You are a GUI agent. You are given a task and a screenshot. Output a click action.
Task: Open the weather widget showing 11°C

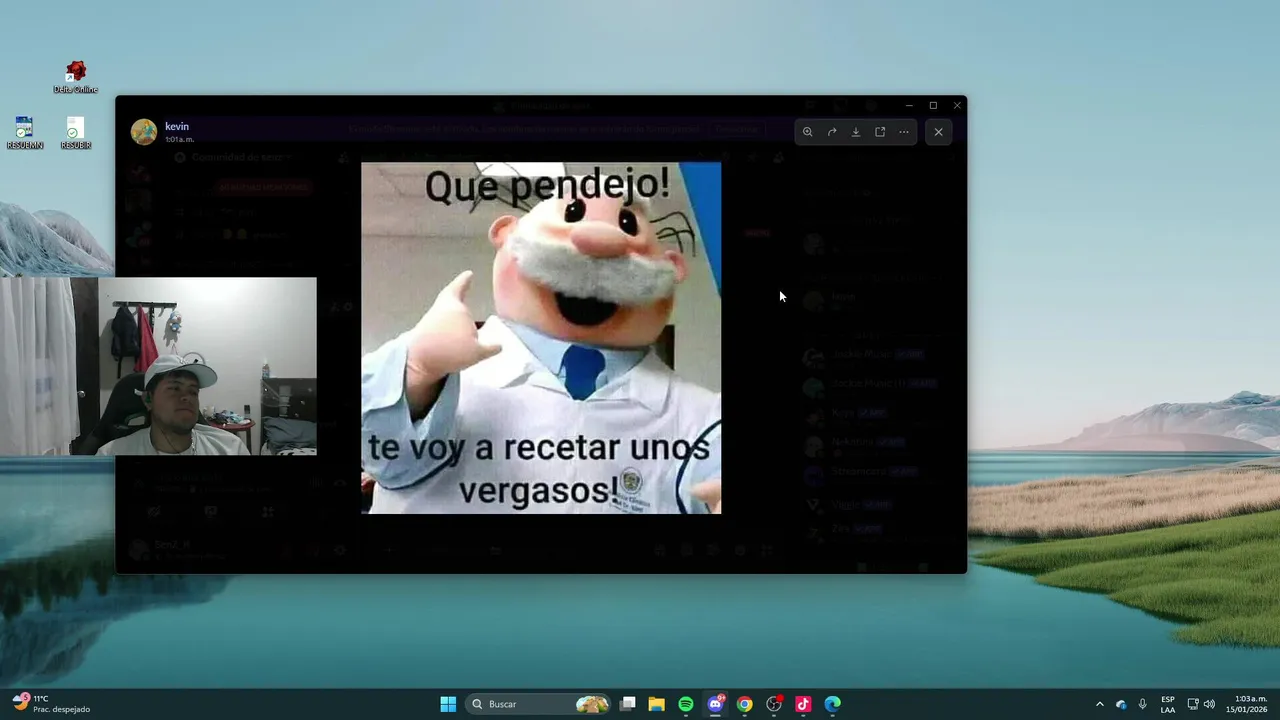click(51, 704)
